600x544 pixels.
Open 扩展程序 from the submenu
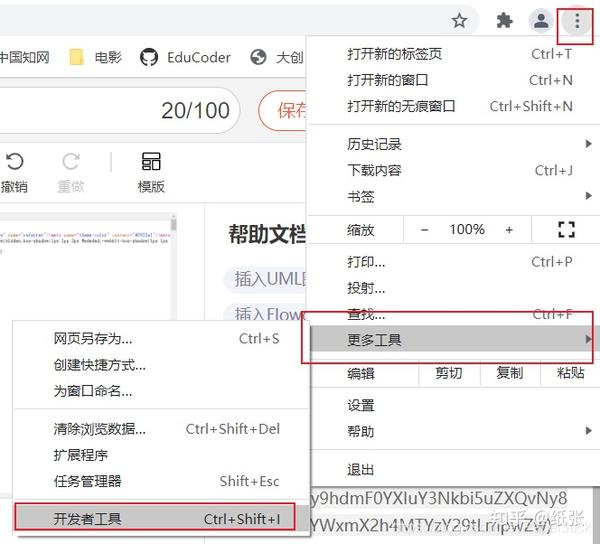pos(161,455)
